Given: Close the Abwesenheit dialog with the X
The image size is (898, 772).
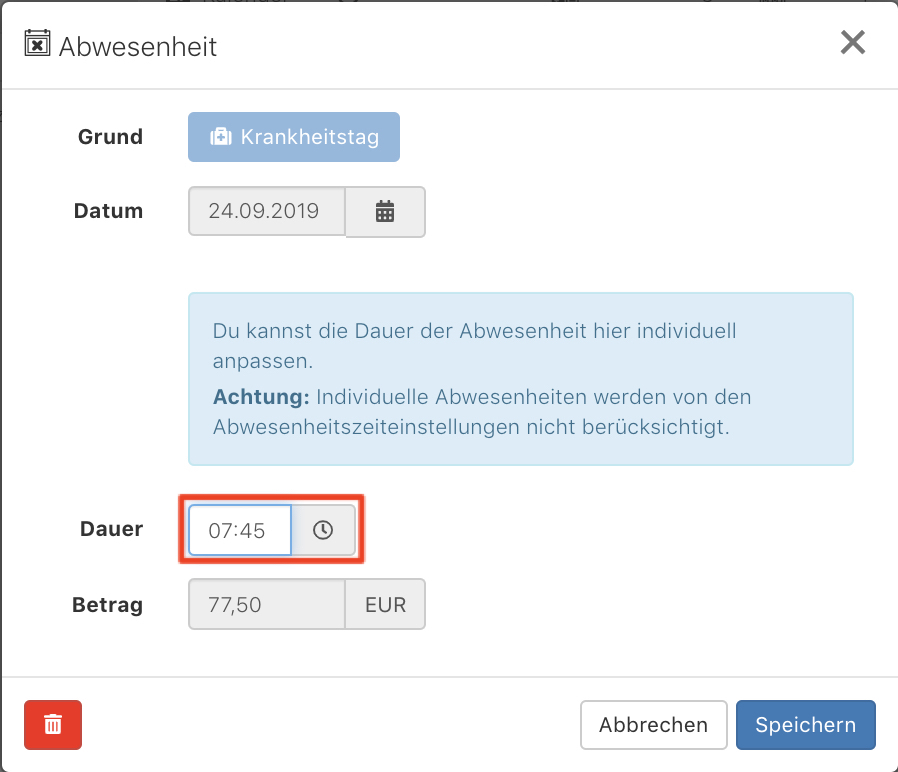Looking at the screenshot, I should tap(852, 42).
